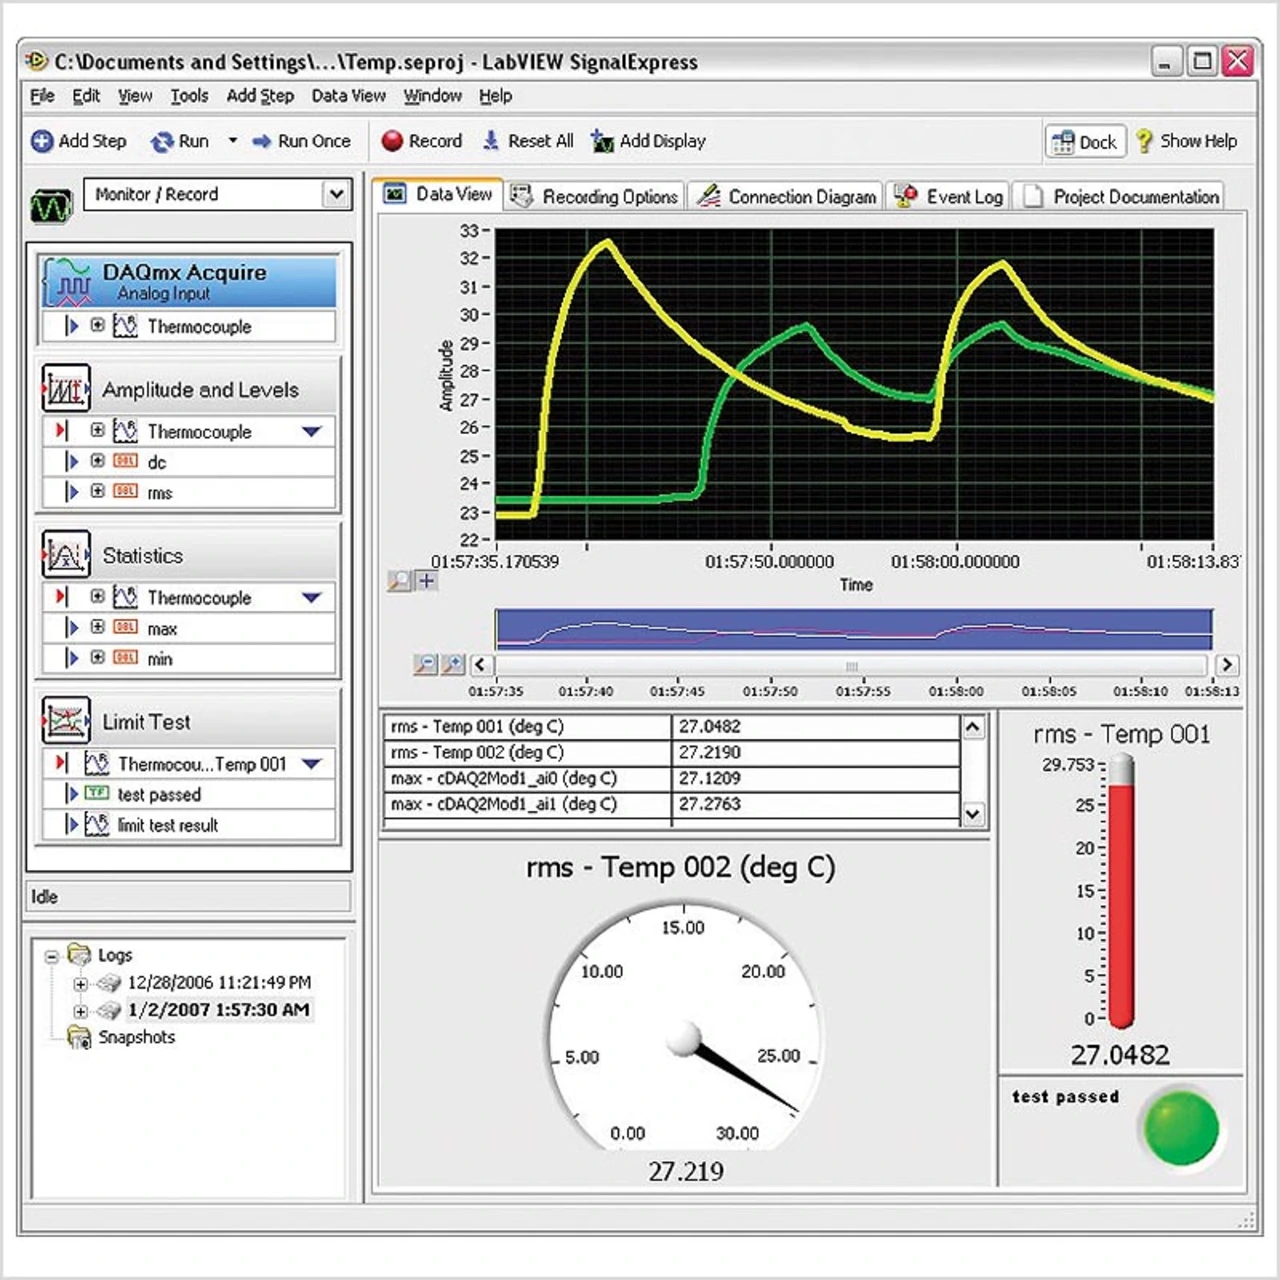Click the Dock button
Viewport: 1280px width, 1280px height.
pos(1085,142)
